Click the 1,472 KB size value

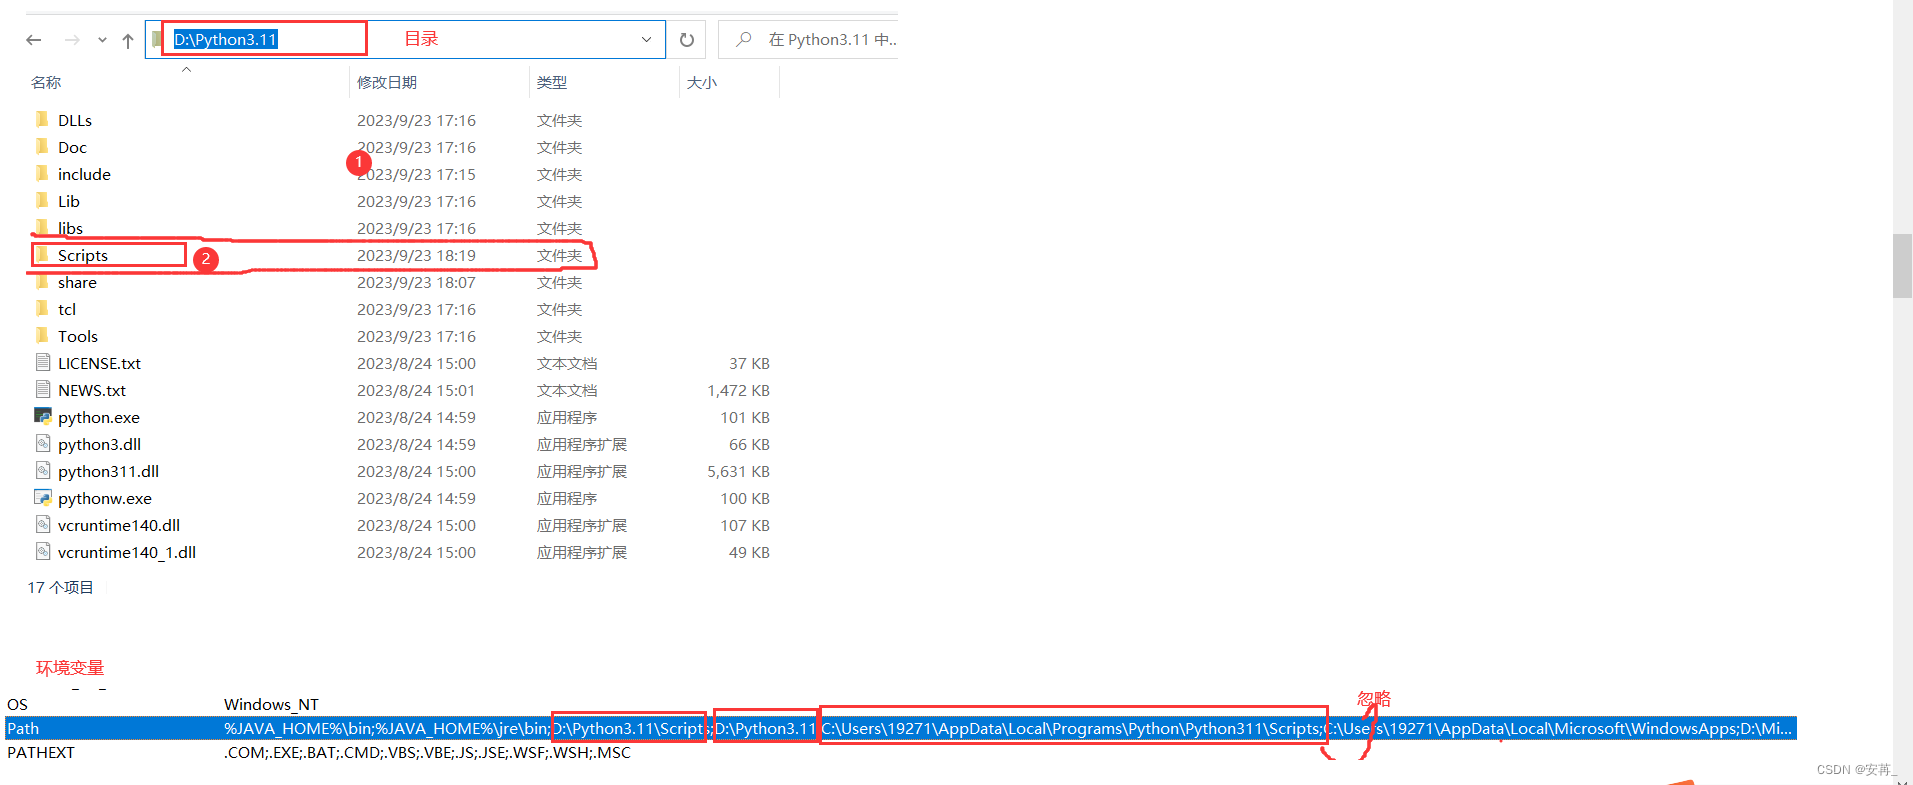point(738,390)
